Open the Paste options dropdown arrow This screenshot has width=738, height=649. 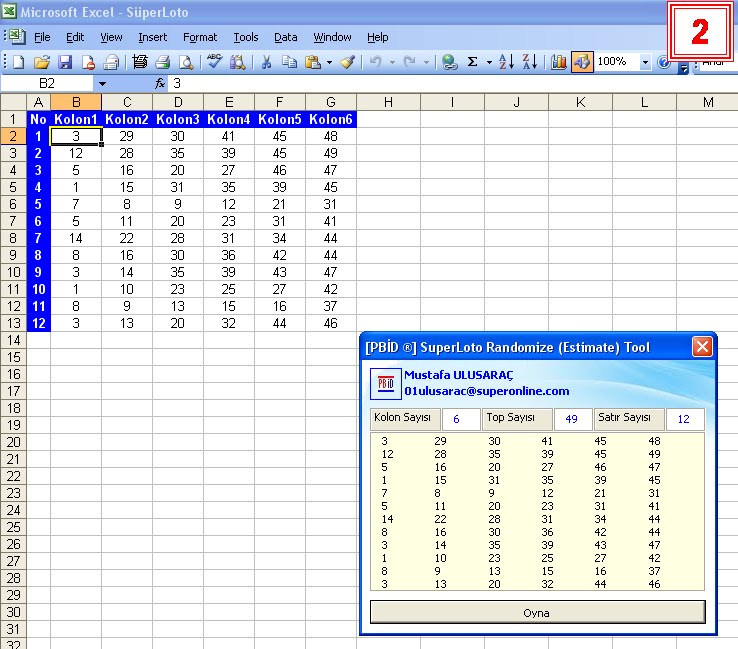point(329,62)
